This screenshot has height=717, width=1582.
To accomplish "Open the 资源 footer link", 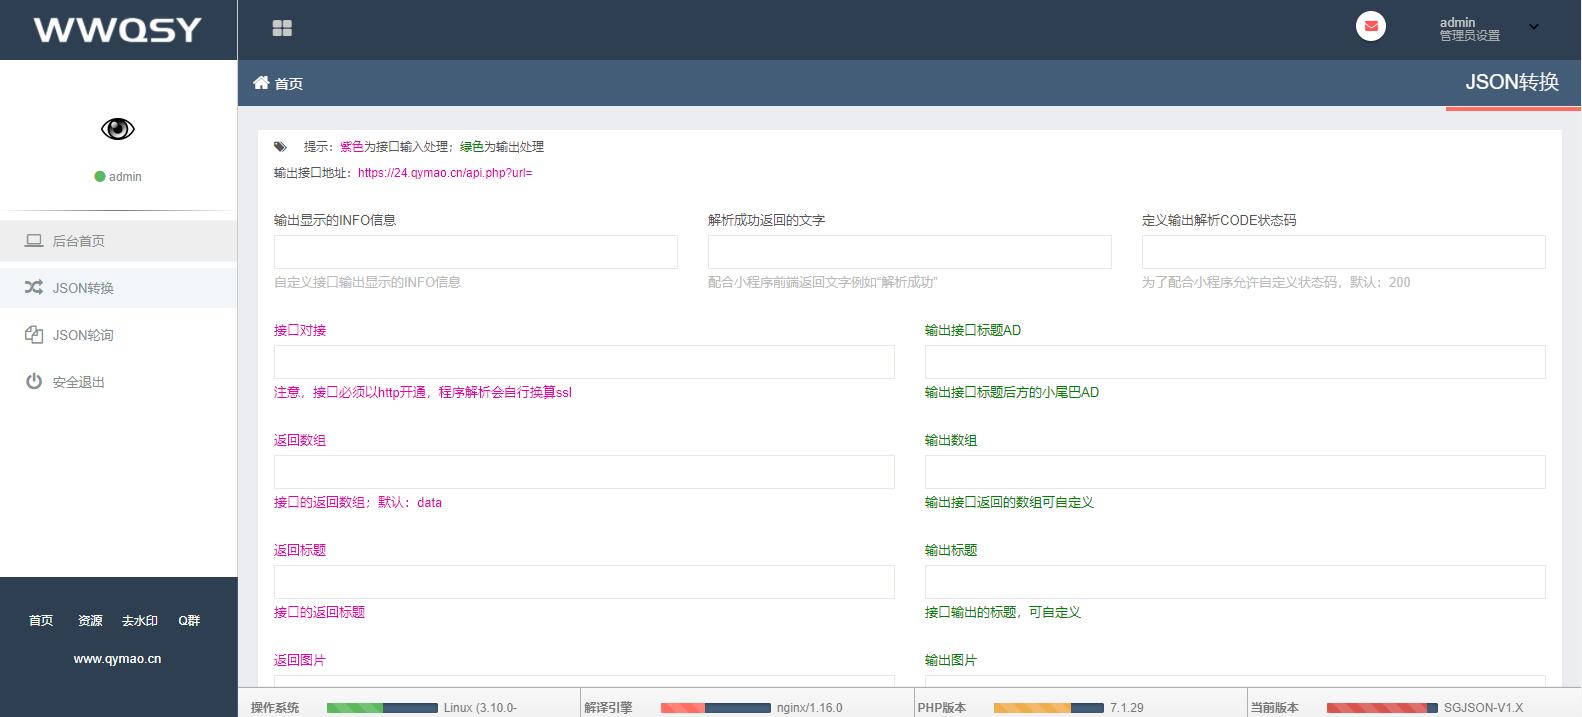I will pos(90,621).
